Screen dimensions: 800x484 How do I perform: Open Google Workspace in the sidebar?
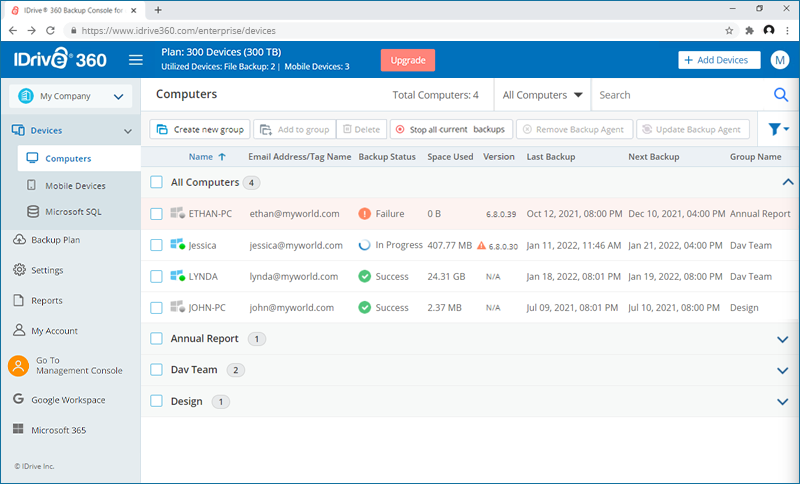(68, 400)
